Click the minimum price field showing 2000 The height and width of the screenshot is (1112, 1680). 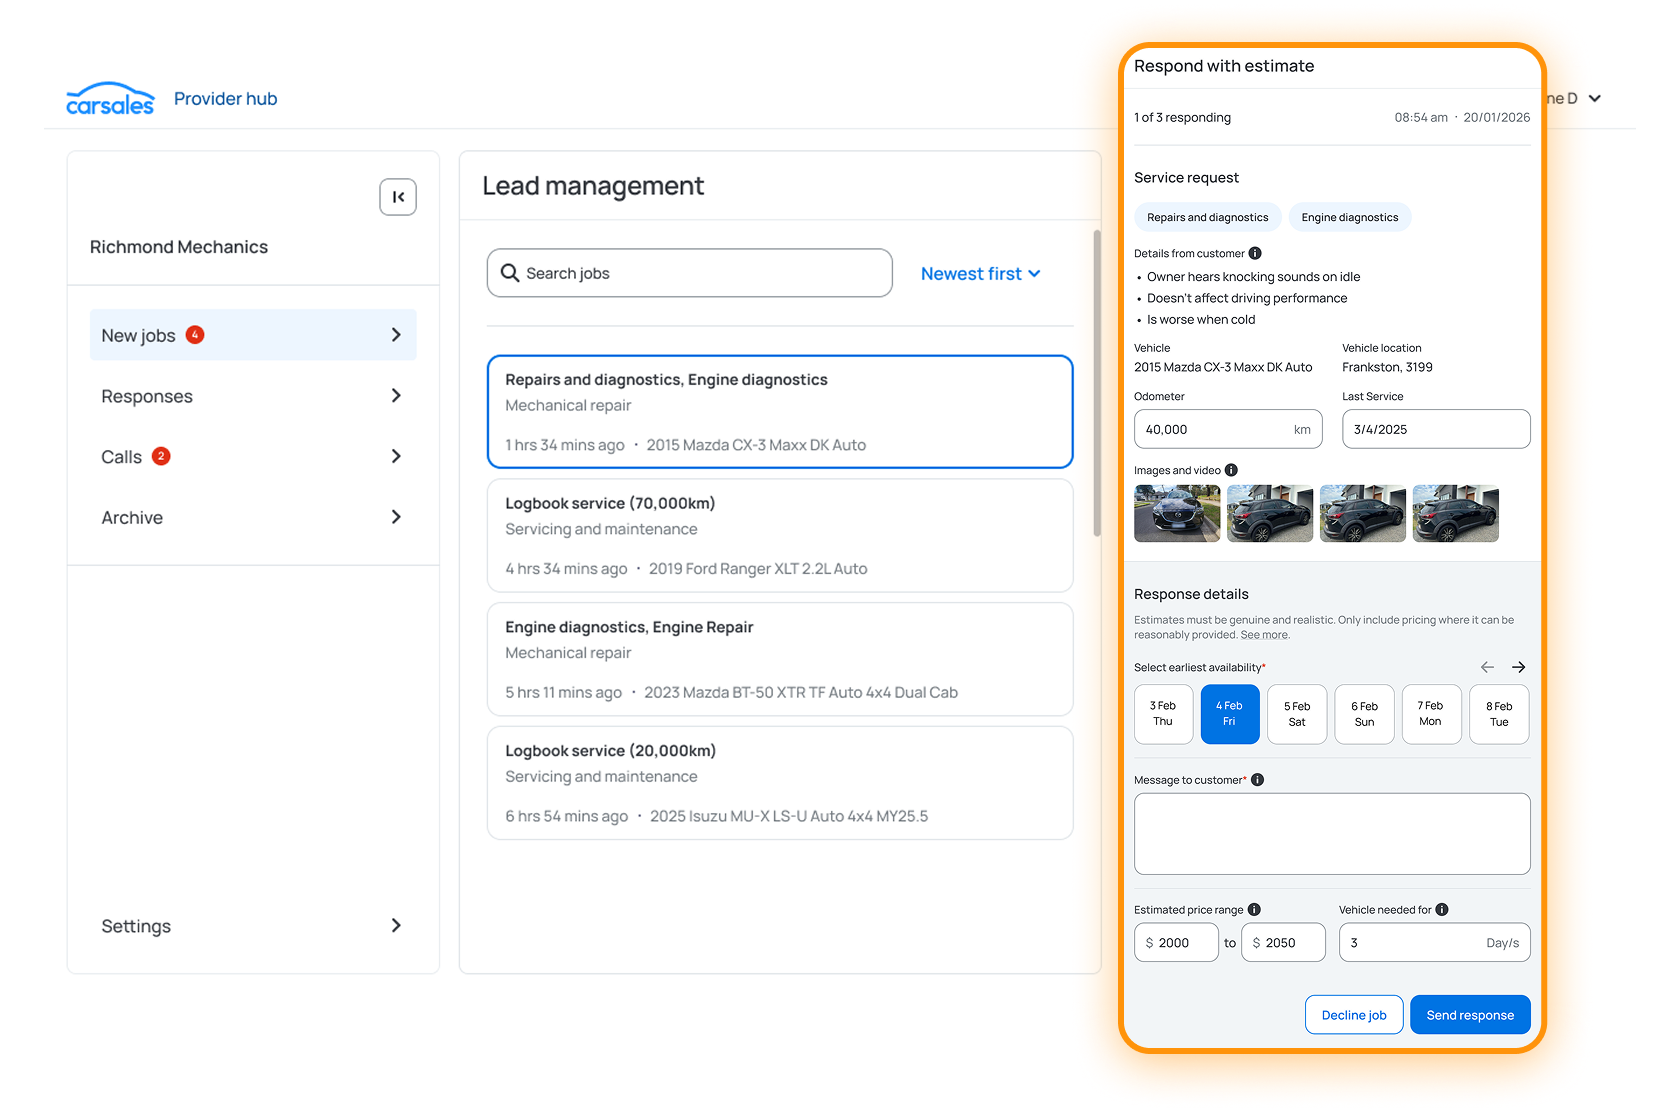click(x=1176, y=943)
